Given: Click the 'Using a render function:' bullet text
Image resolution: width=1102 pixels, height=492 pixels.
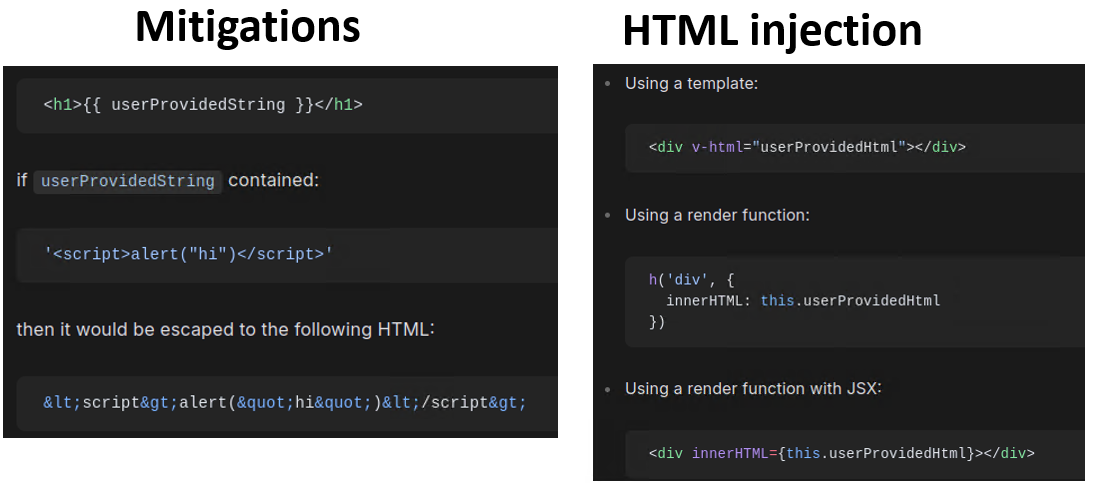Looking at the screenshot, I should pos(717,215).
